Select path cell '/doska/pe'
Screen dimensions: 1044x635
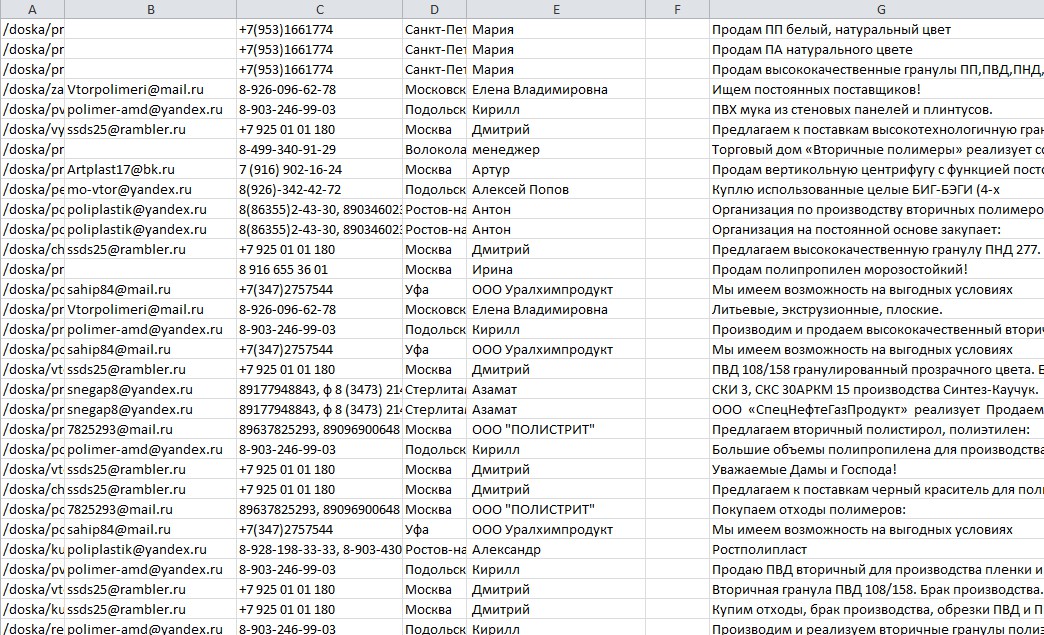(32, 189)
